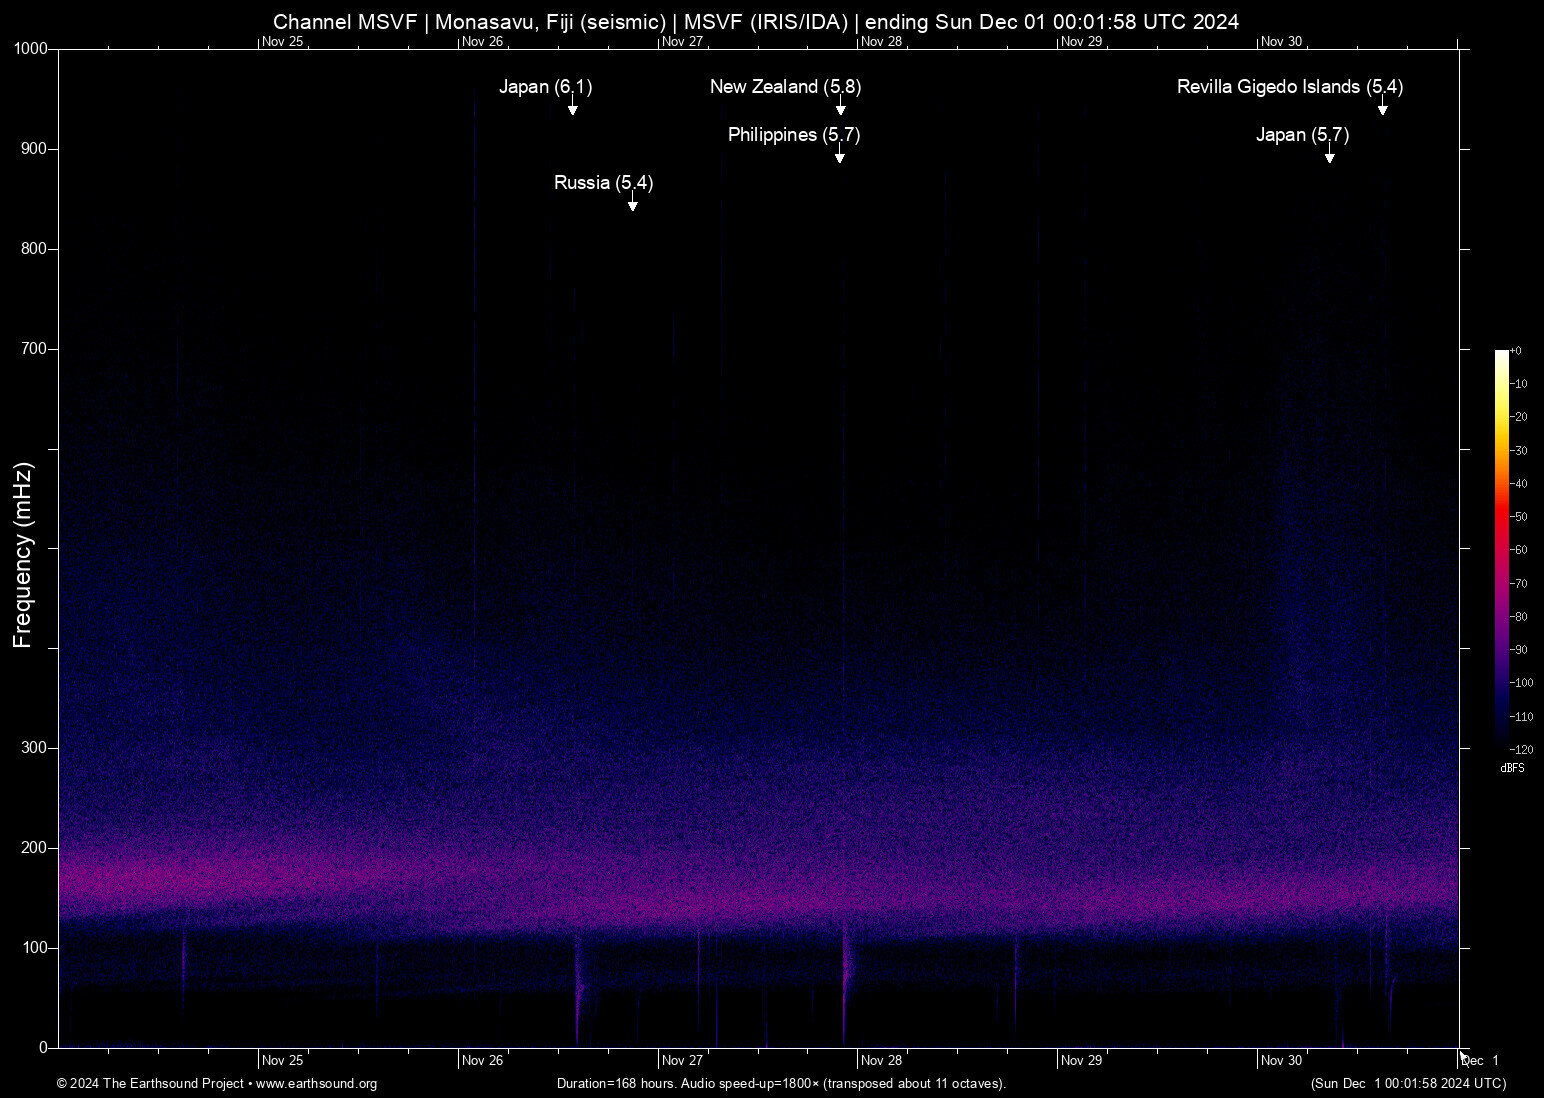Click the Nov 27 label on the top axis
This screenshot has height=1098, width=1544.
point(682,42)
